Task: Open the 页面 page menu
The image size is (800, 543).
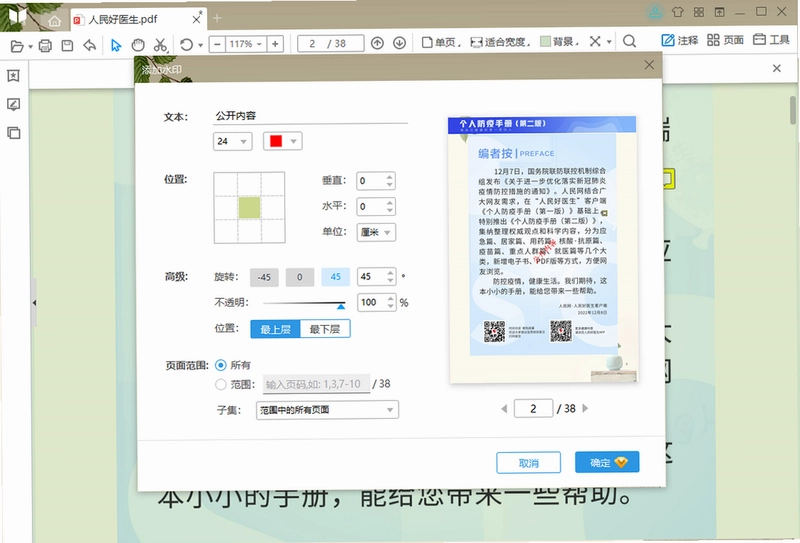Action: 725,40
